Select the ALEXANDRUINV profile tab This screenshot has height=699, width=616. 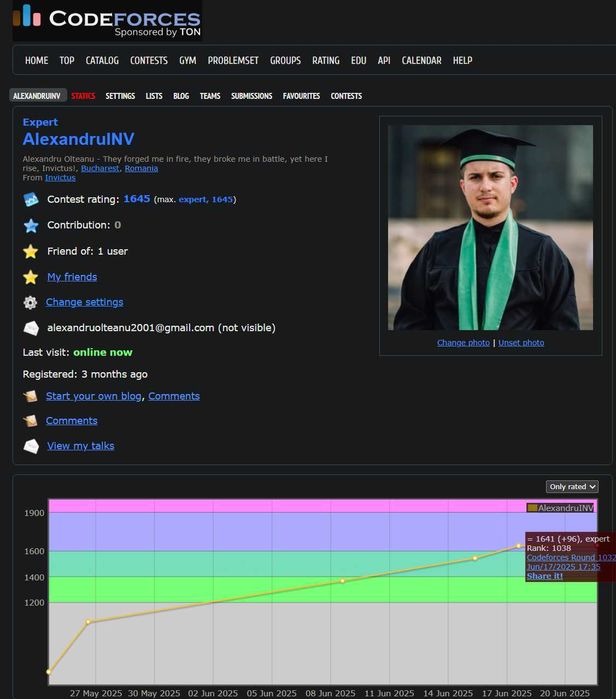tap(38, 95)
